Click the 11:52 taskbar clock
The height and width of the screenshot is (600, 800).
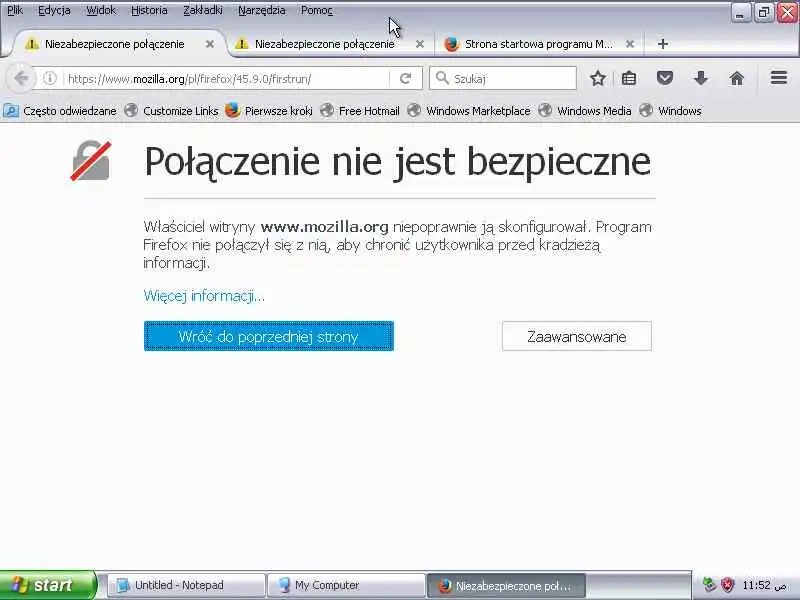pyautogui.click(x=764, y=585)
